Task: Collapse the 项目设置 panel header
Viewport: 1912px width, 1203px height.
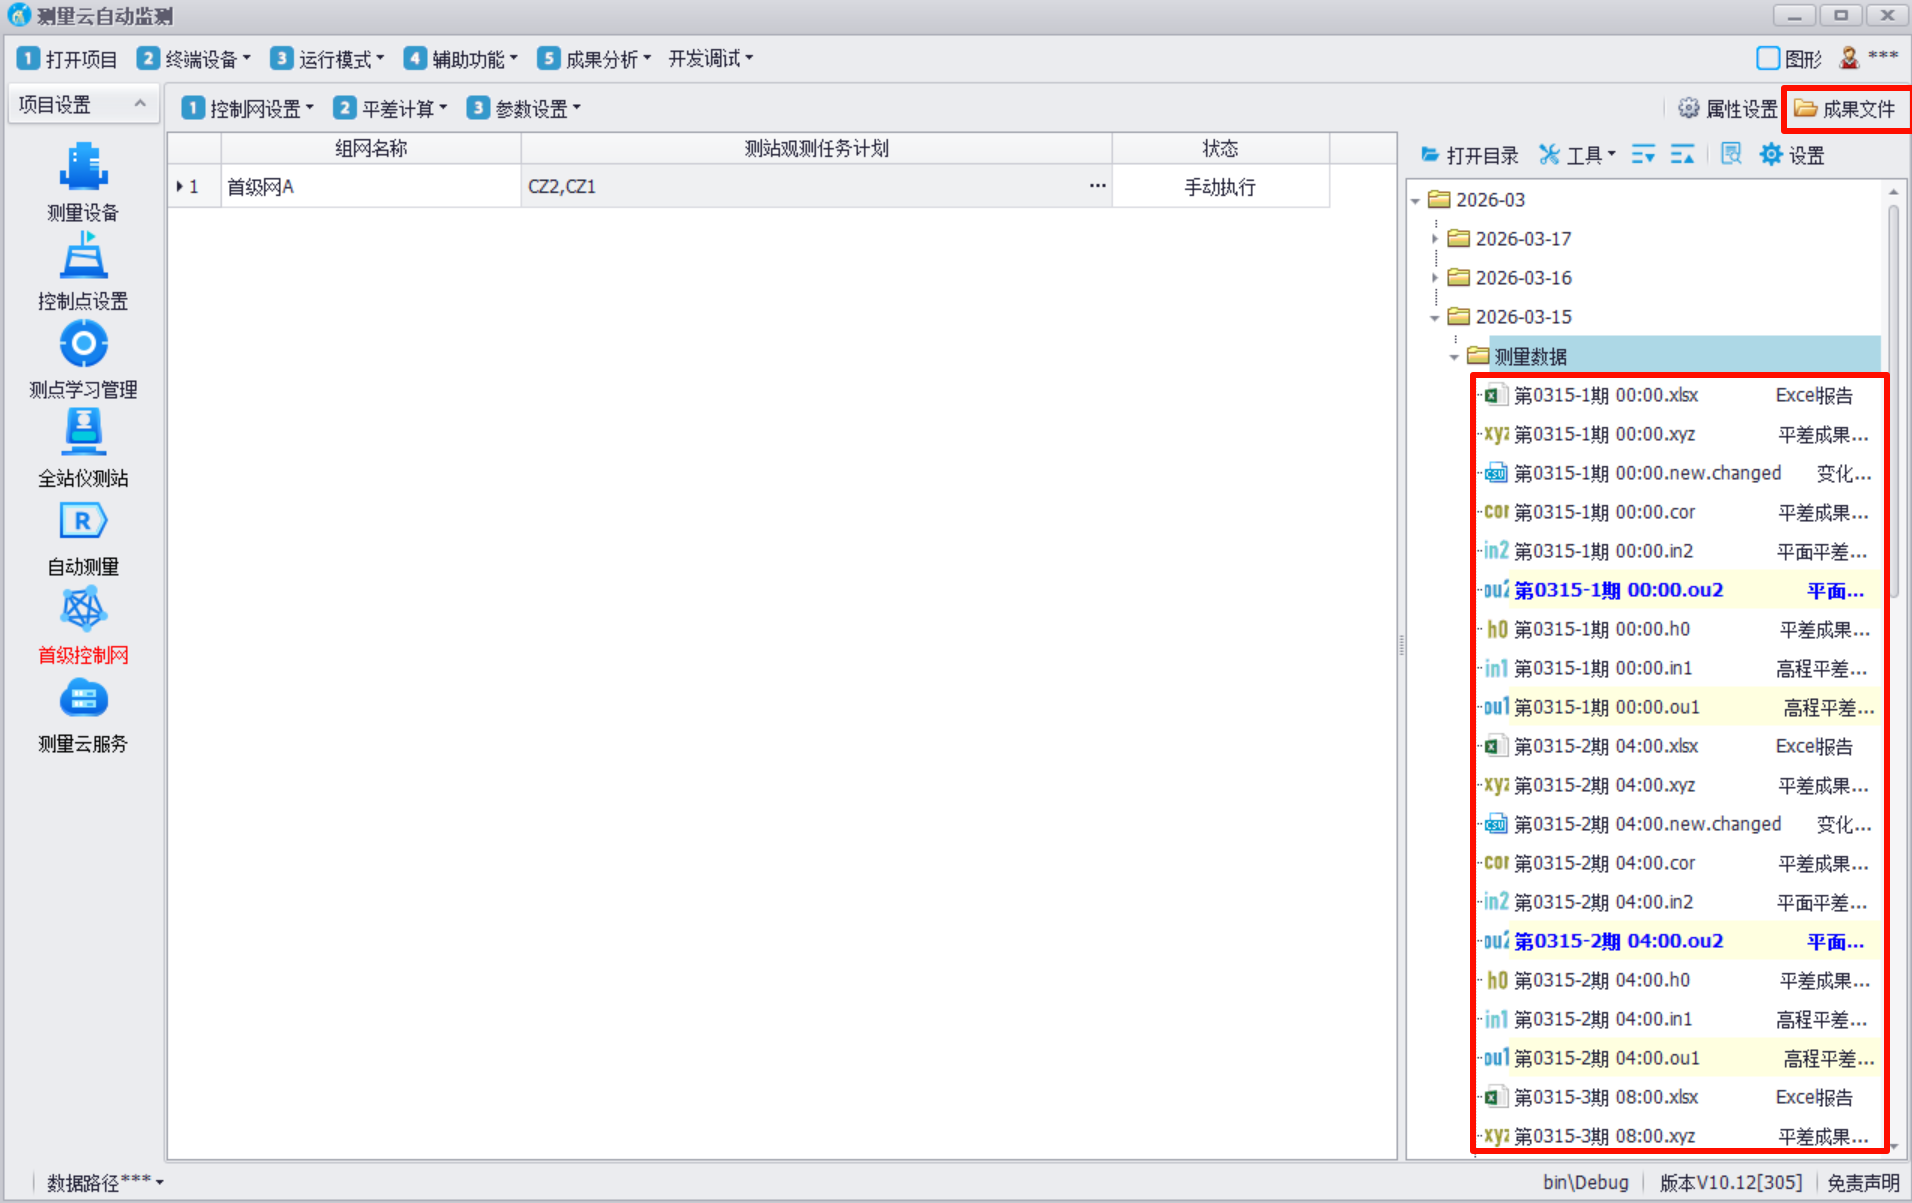Action: (140, 104)
